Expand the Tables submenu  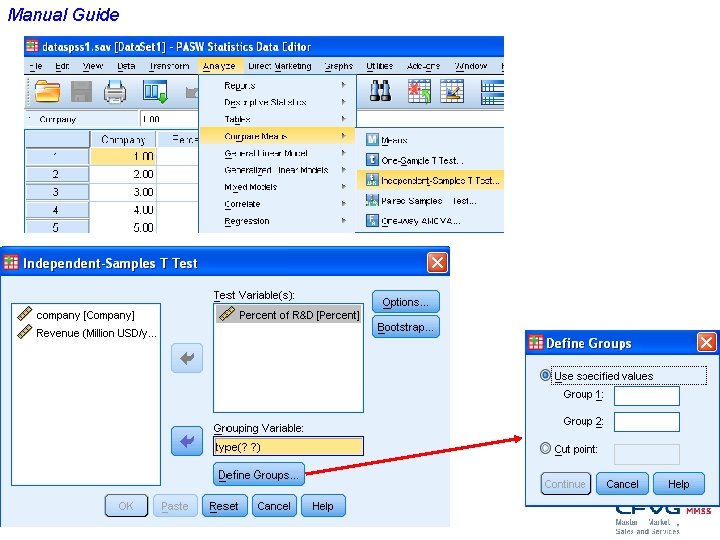click(278, 119)
